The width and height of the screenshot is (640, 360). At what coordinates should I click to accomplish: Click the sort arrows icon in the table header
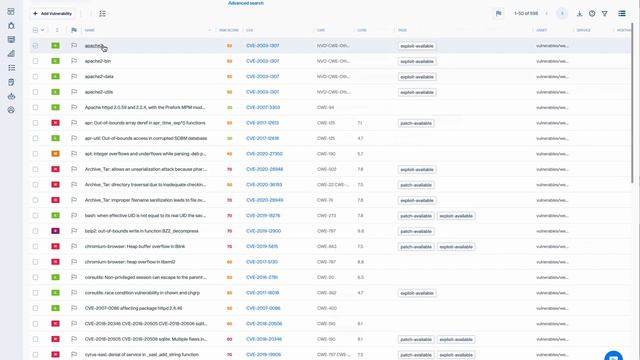[x=57, y=30]
